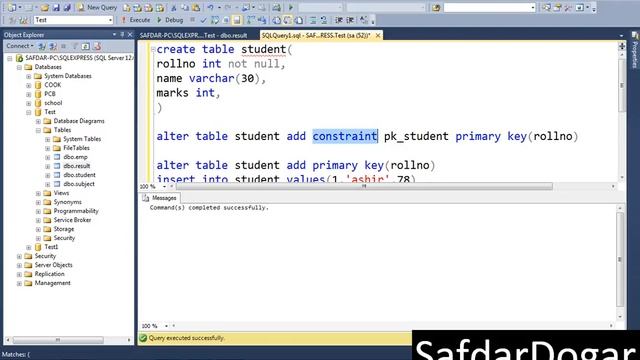Click the Display Estimated Execution Plan icon
The image size is (640, 360).
[x=215, y=20]
